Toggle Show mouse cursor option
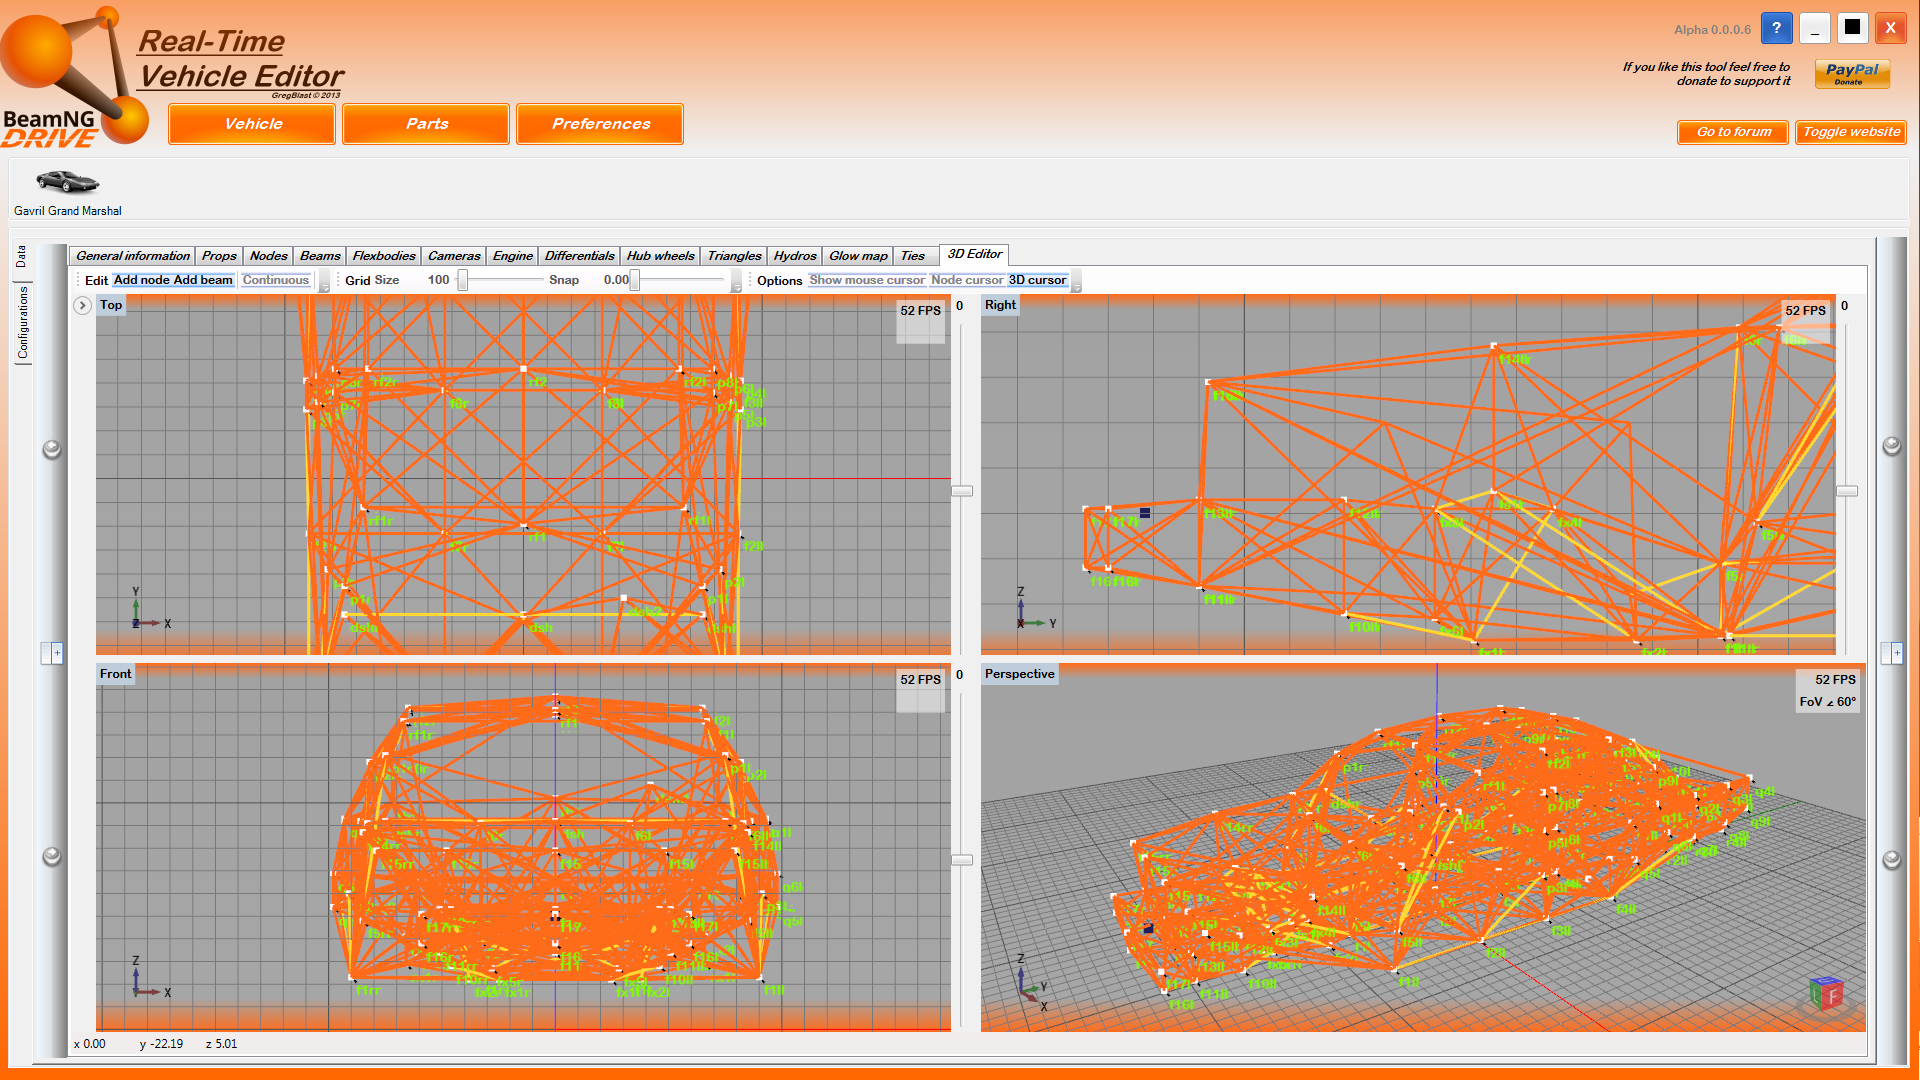Image resolution: width=1920 pixels, height=1080 pixels. click(x=866, y=280)
